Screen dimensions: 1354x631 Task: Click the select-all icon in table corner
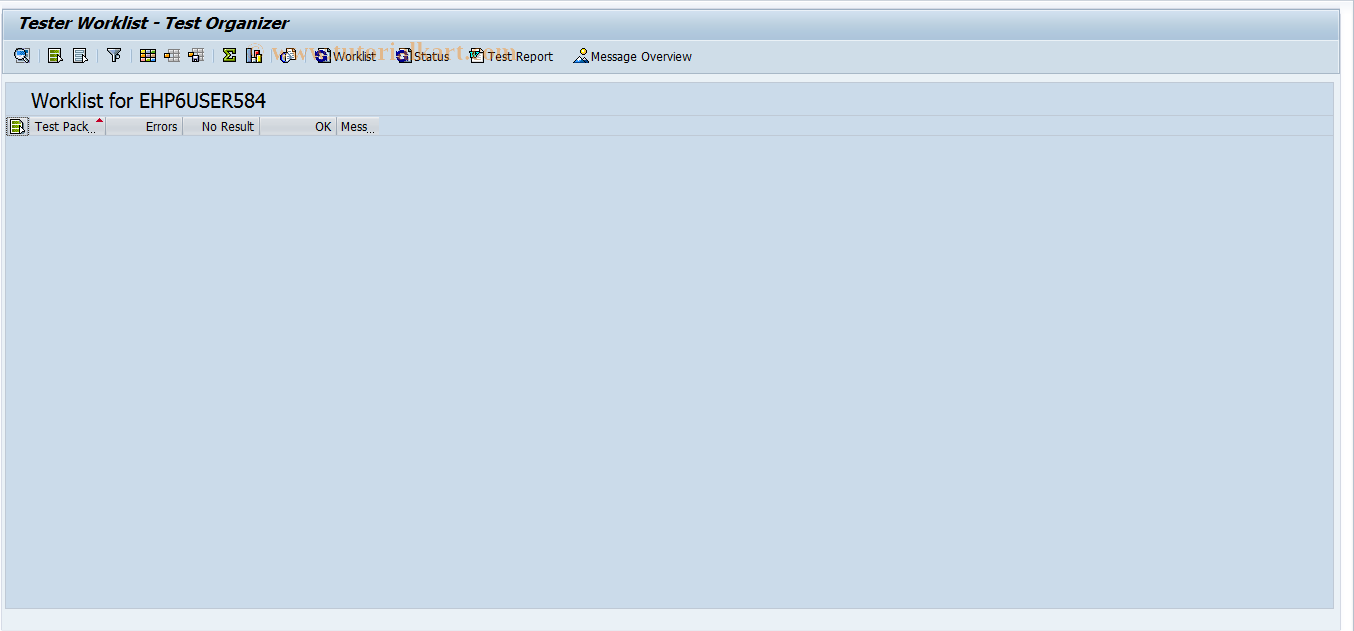(17, 126)
